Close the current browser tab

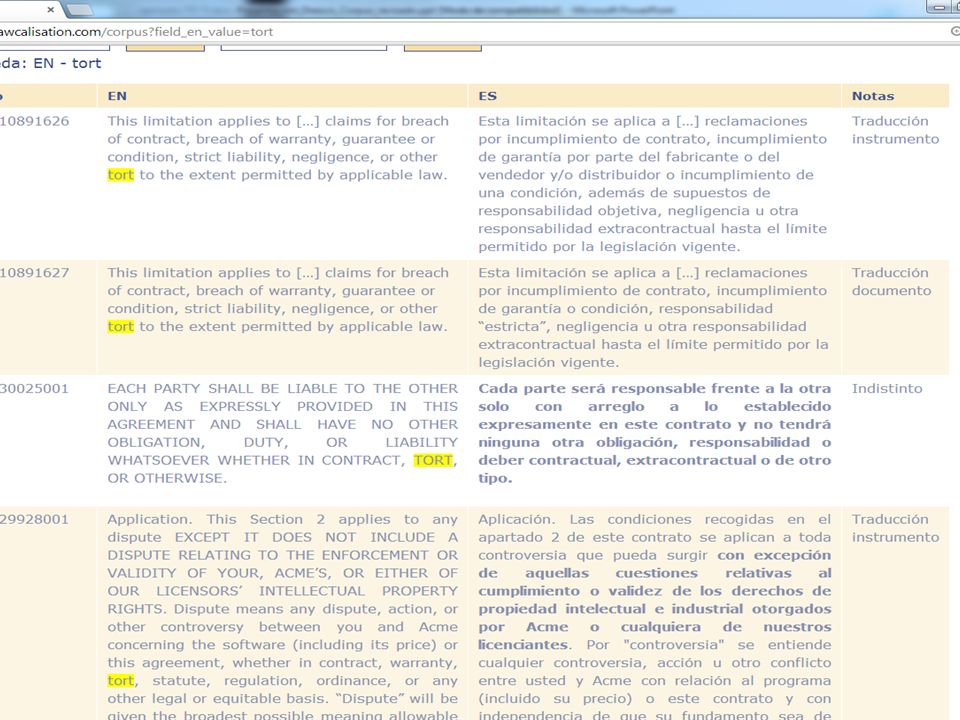click(51, 10)
